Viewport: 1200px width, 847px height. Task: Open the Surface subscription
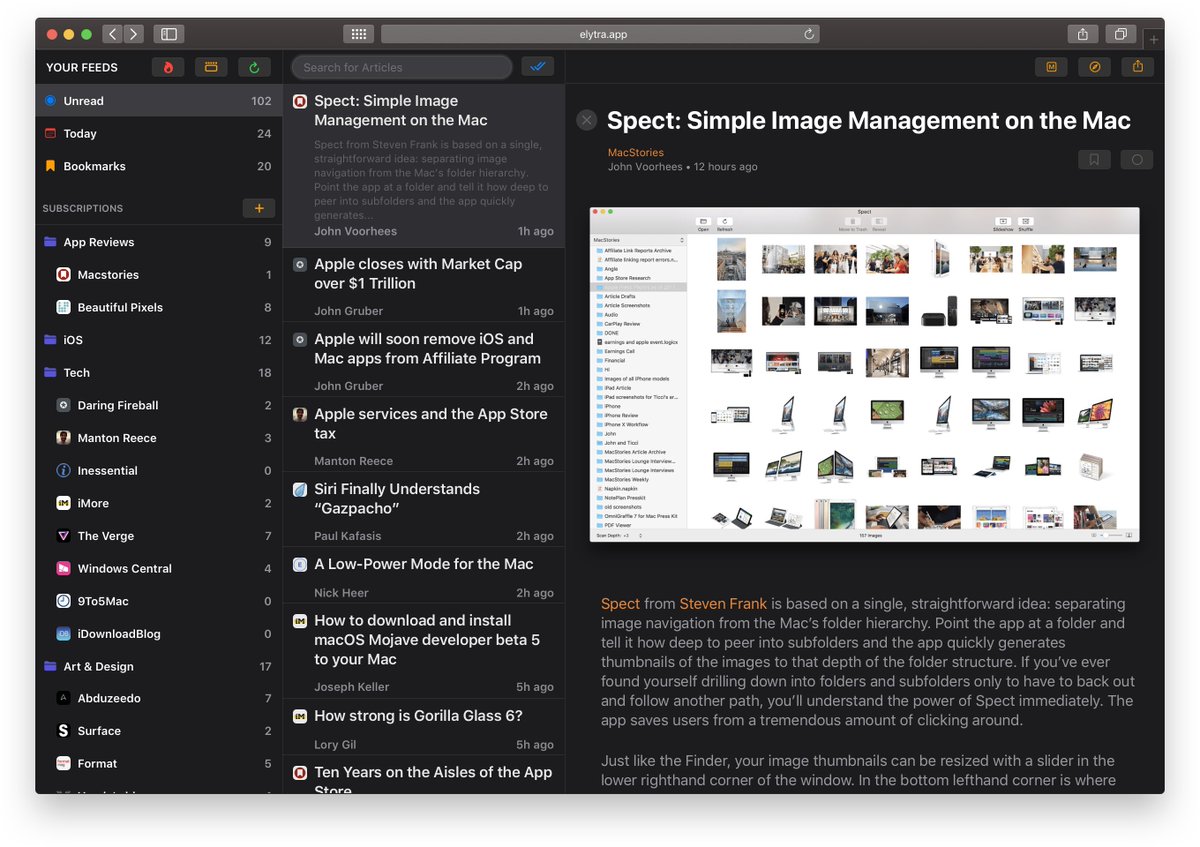click(159, 731)
